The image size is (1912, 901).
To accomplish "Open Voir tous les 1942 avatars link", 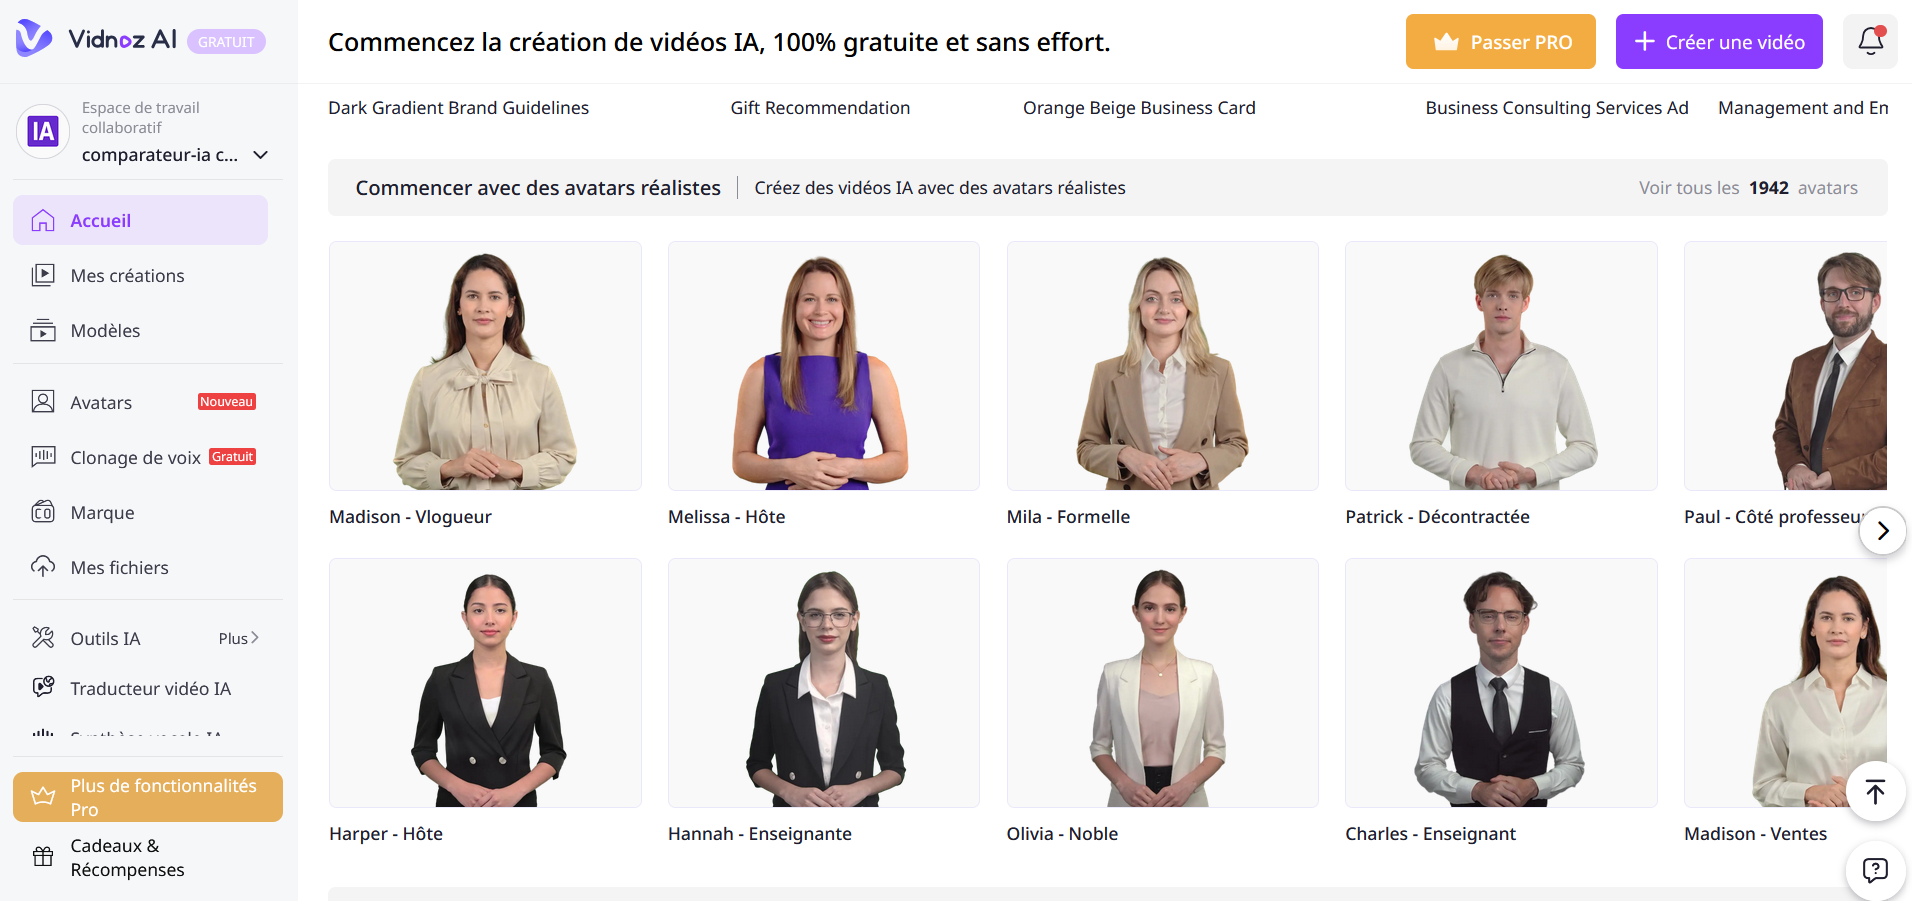I will click(x=1748, y=188).
